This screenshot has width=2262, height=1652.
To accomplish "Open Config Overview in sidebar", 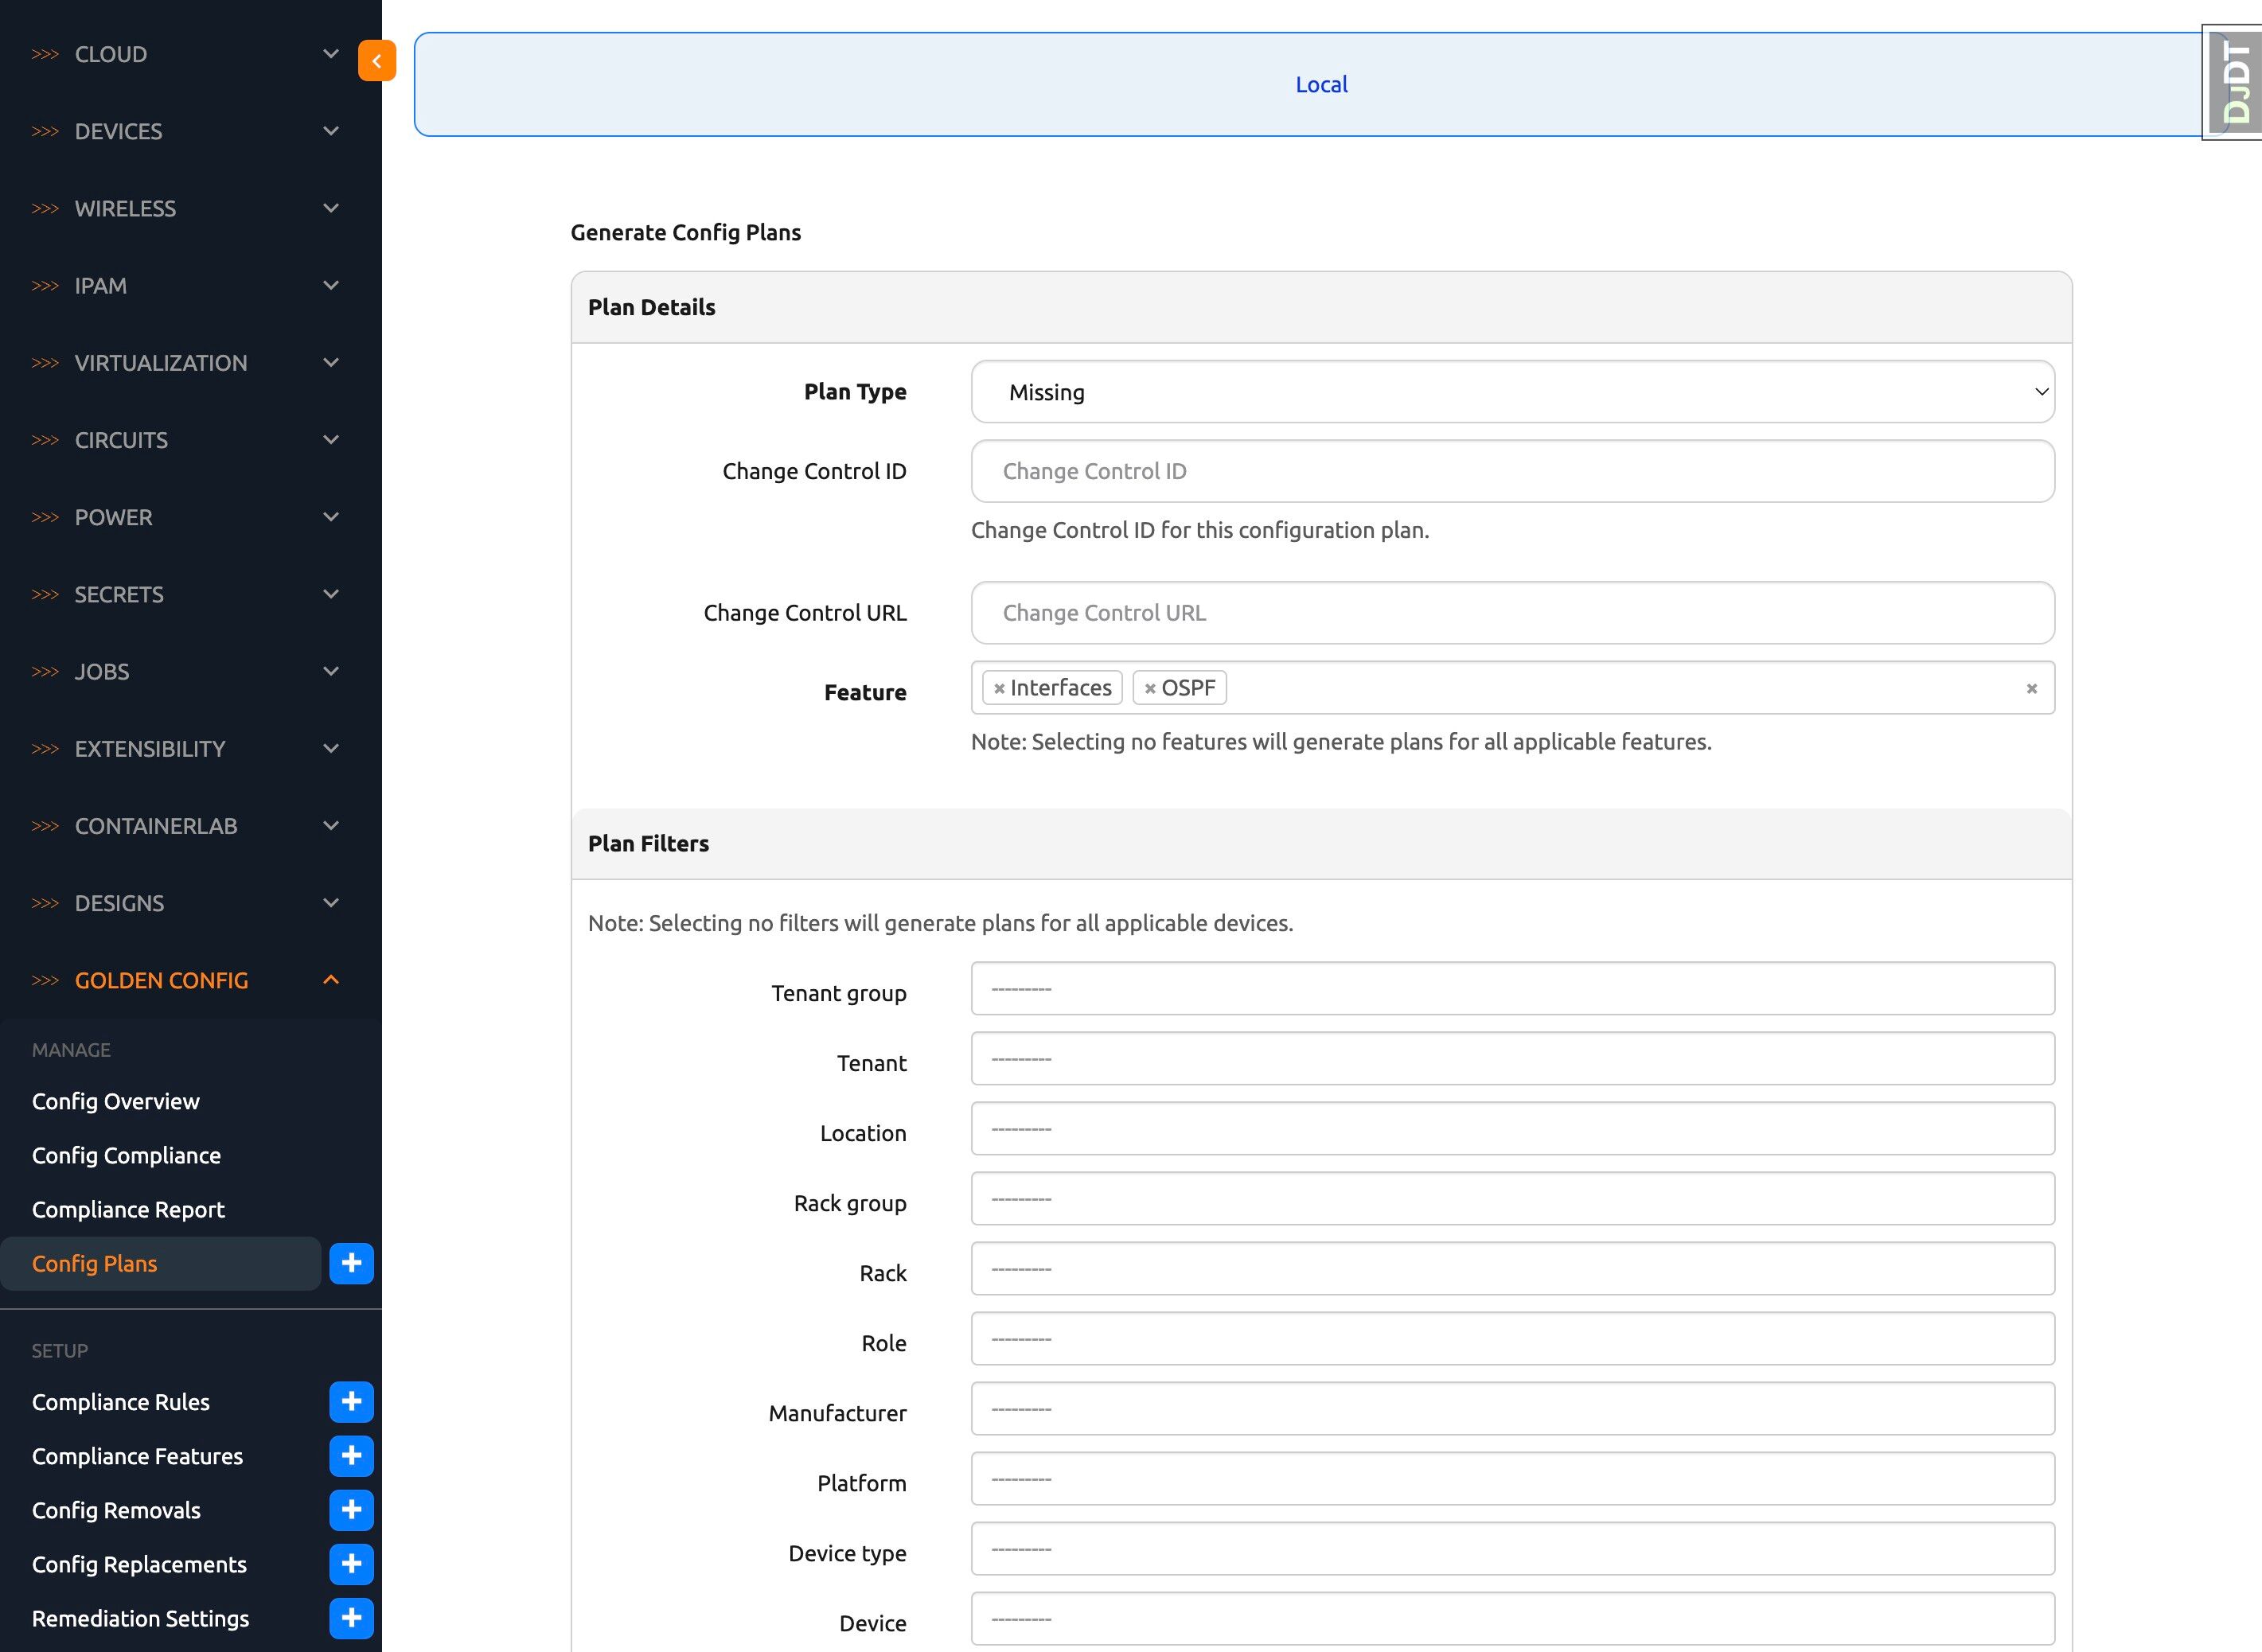I will click(116, 1101).
